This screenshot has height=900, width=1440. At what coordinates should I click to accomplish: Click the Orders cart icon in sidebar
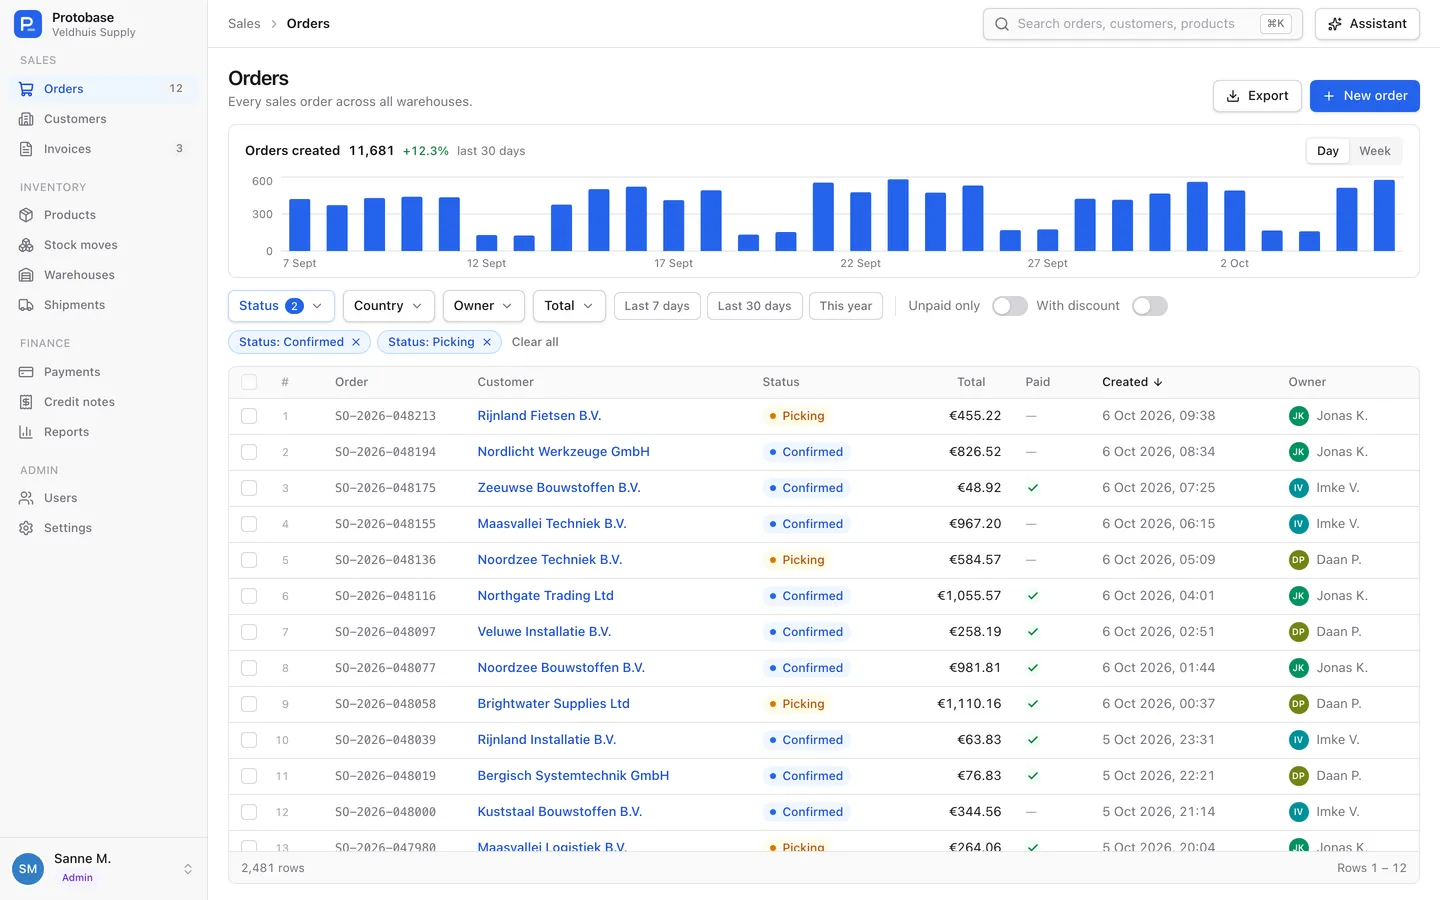(27, 89)
